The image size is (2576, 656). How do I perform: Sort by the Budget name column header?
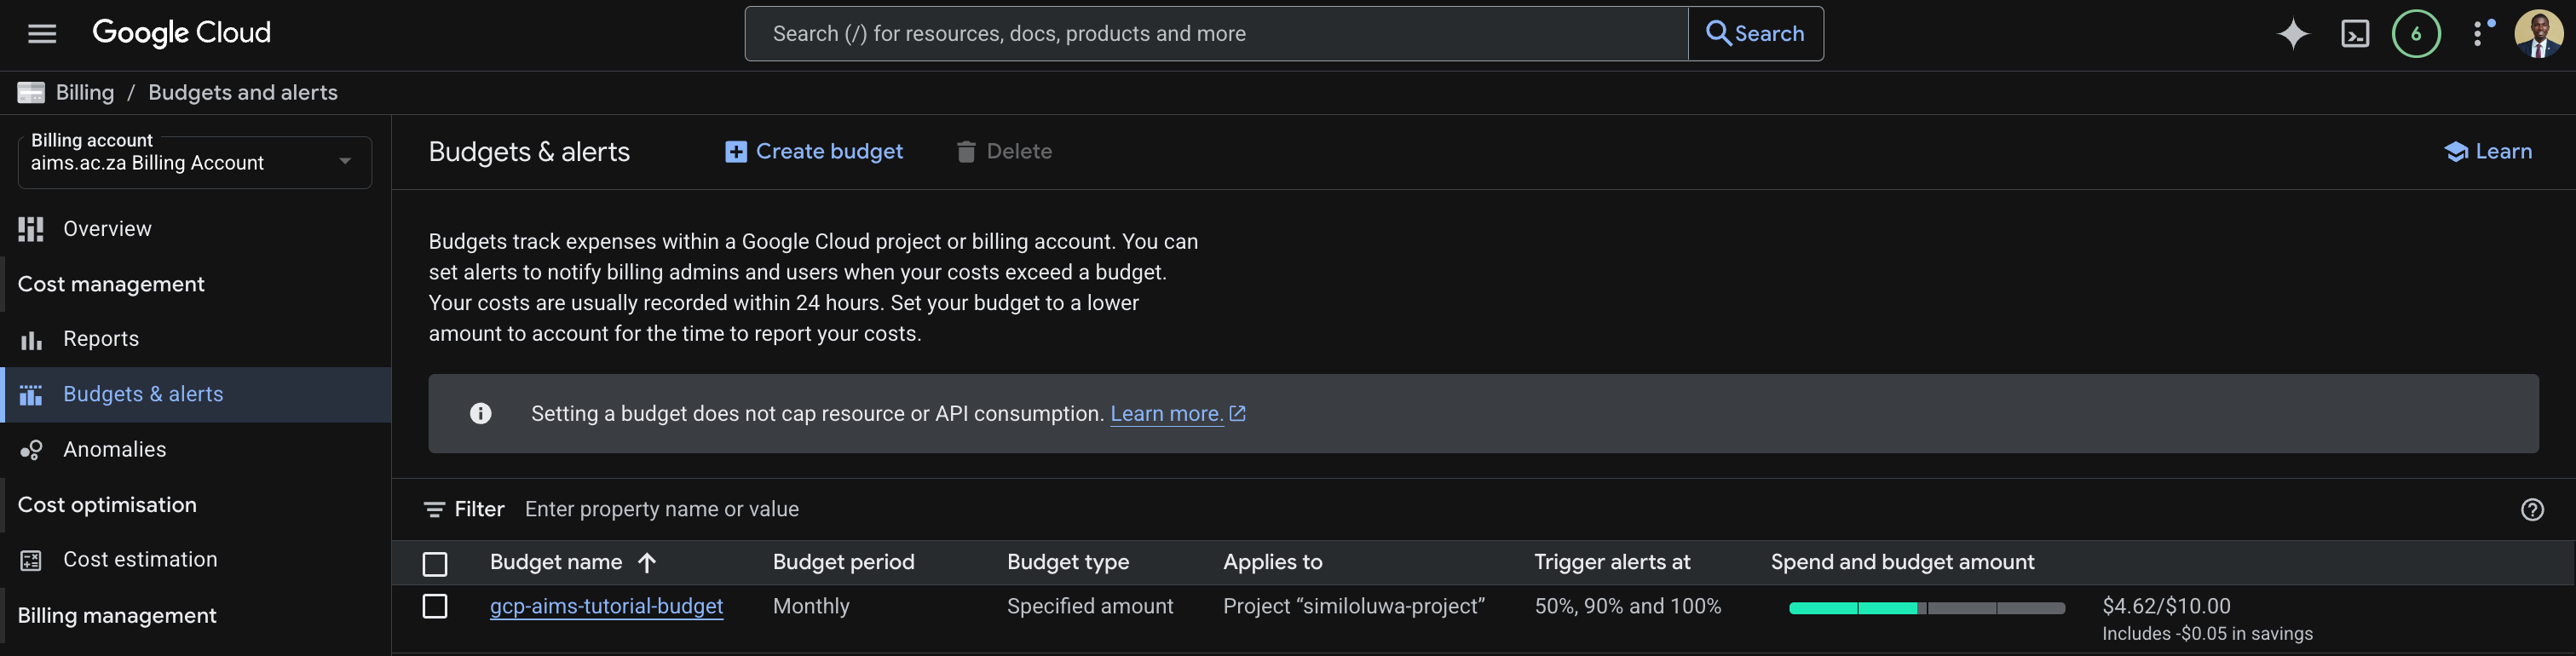(x=556, y=563)
